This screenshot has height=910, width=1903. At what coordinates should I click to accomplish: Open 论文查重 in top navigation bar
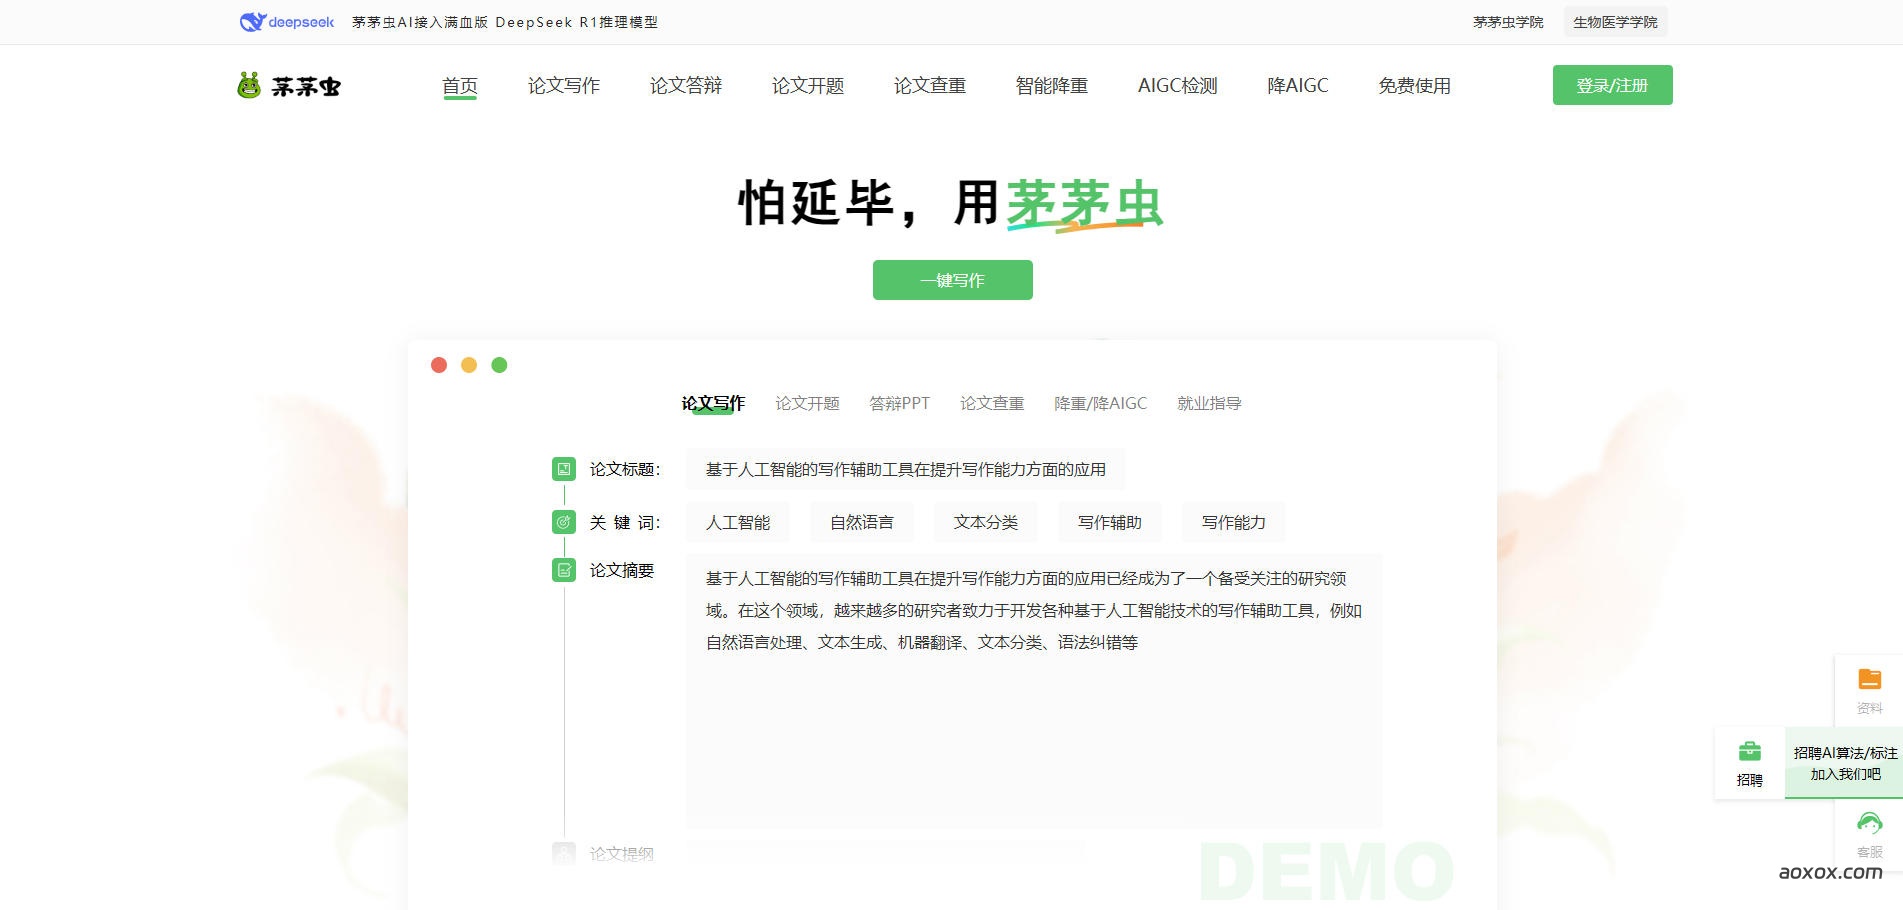tap(930, 86)
